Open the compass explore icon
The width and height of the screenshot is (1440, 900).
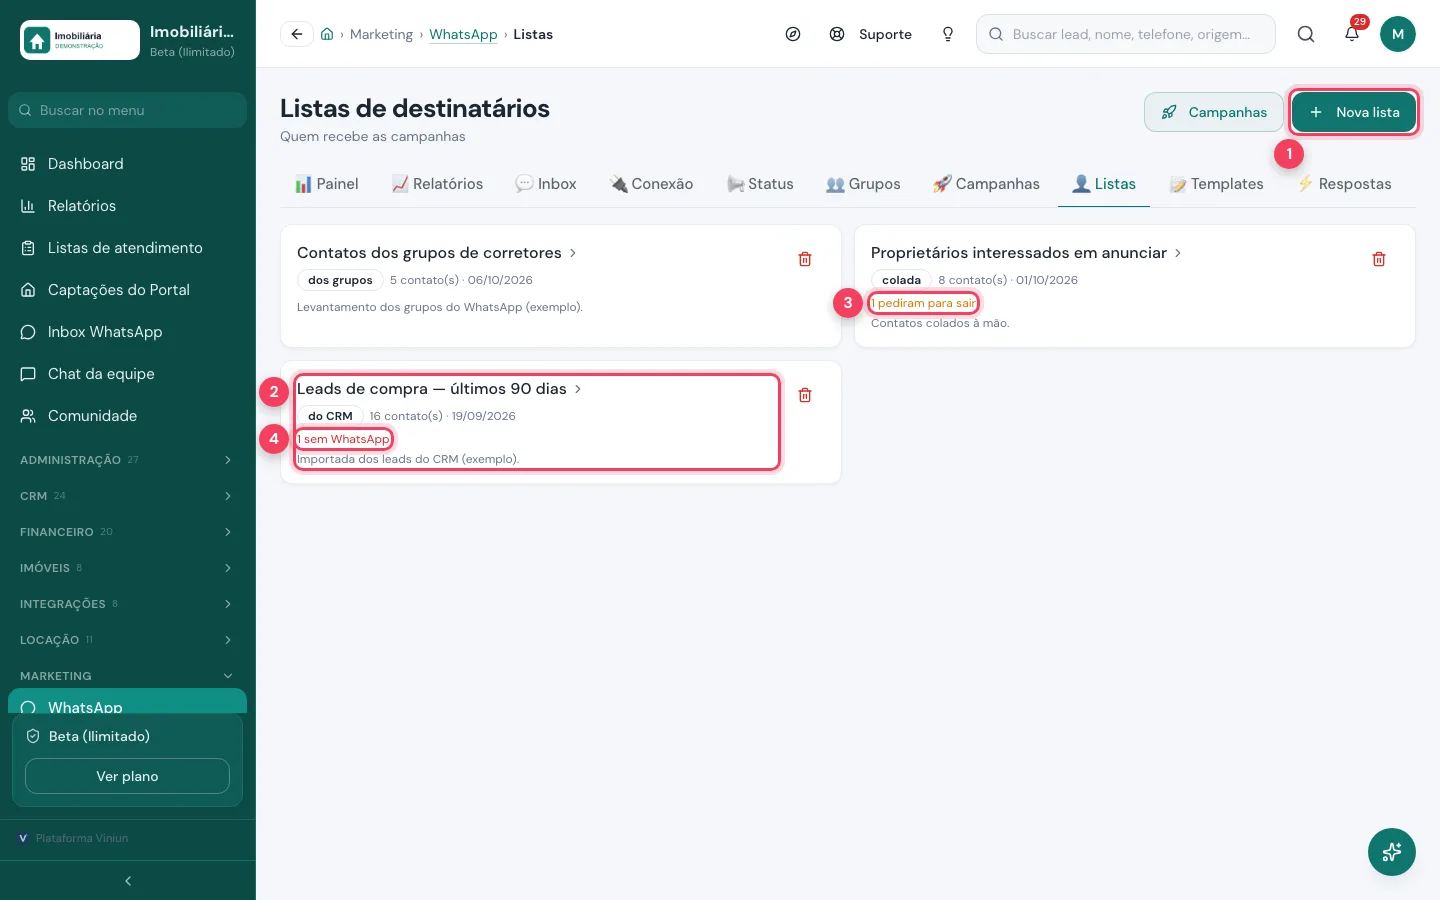tap(793, 34)
